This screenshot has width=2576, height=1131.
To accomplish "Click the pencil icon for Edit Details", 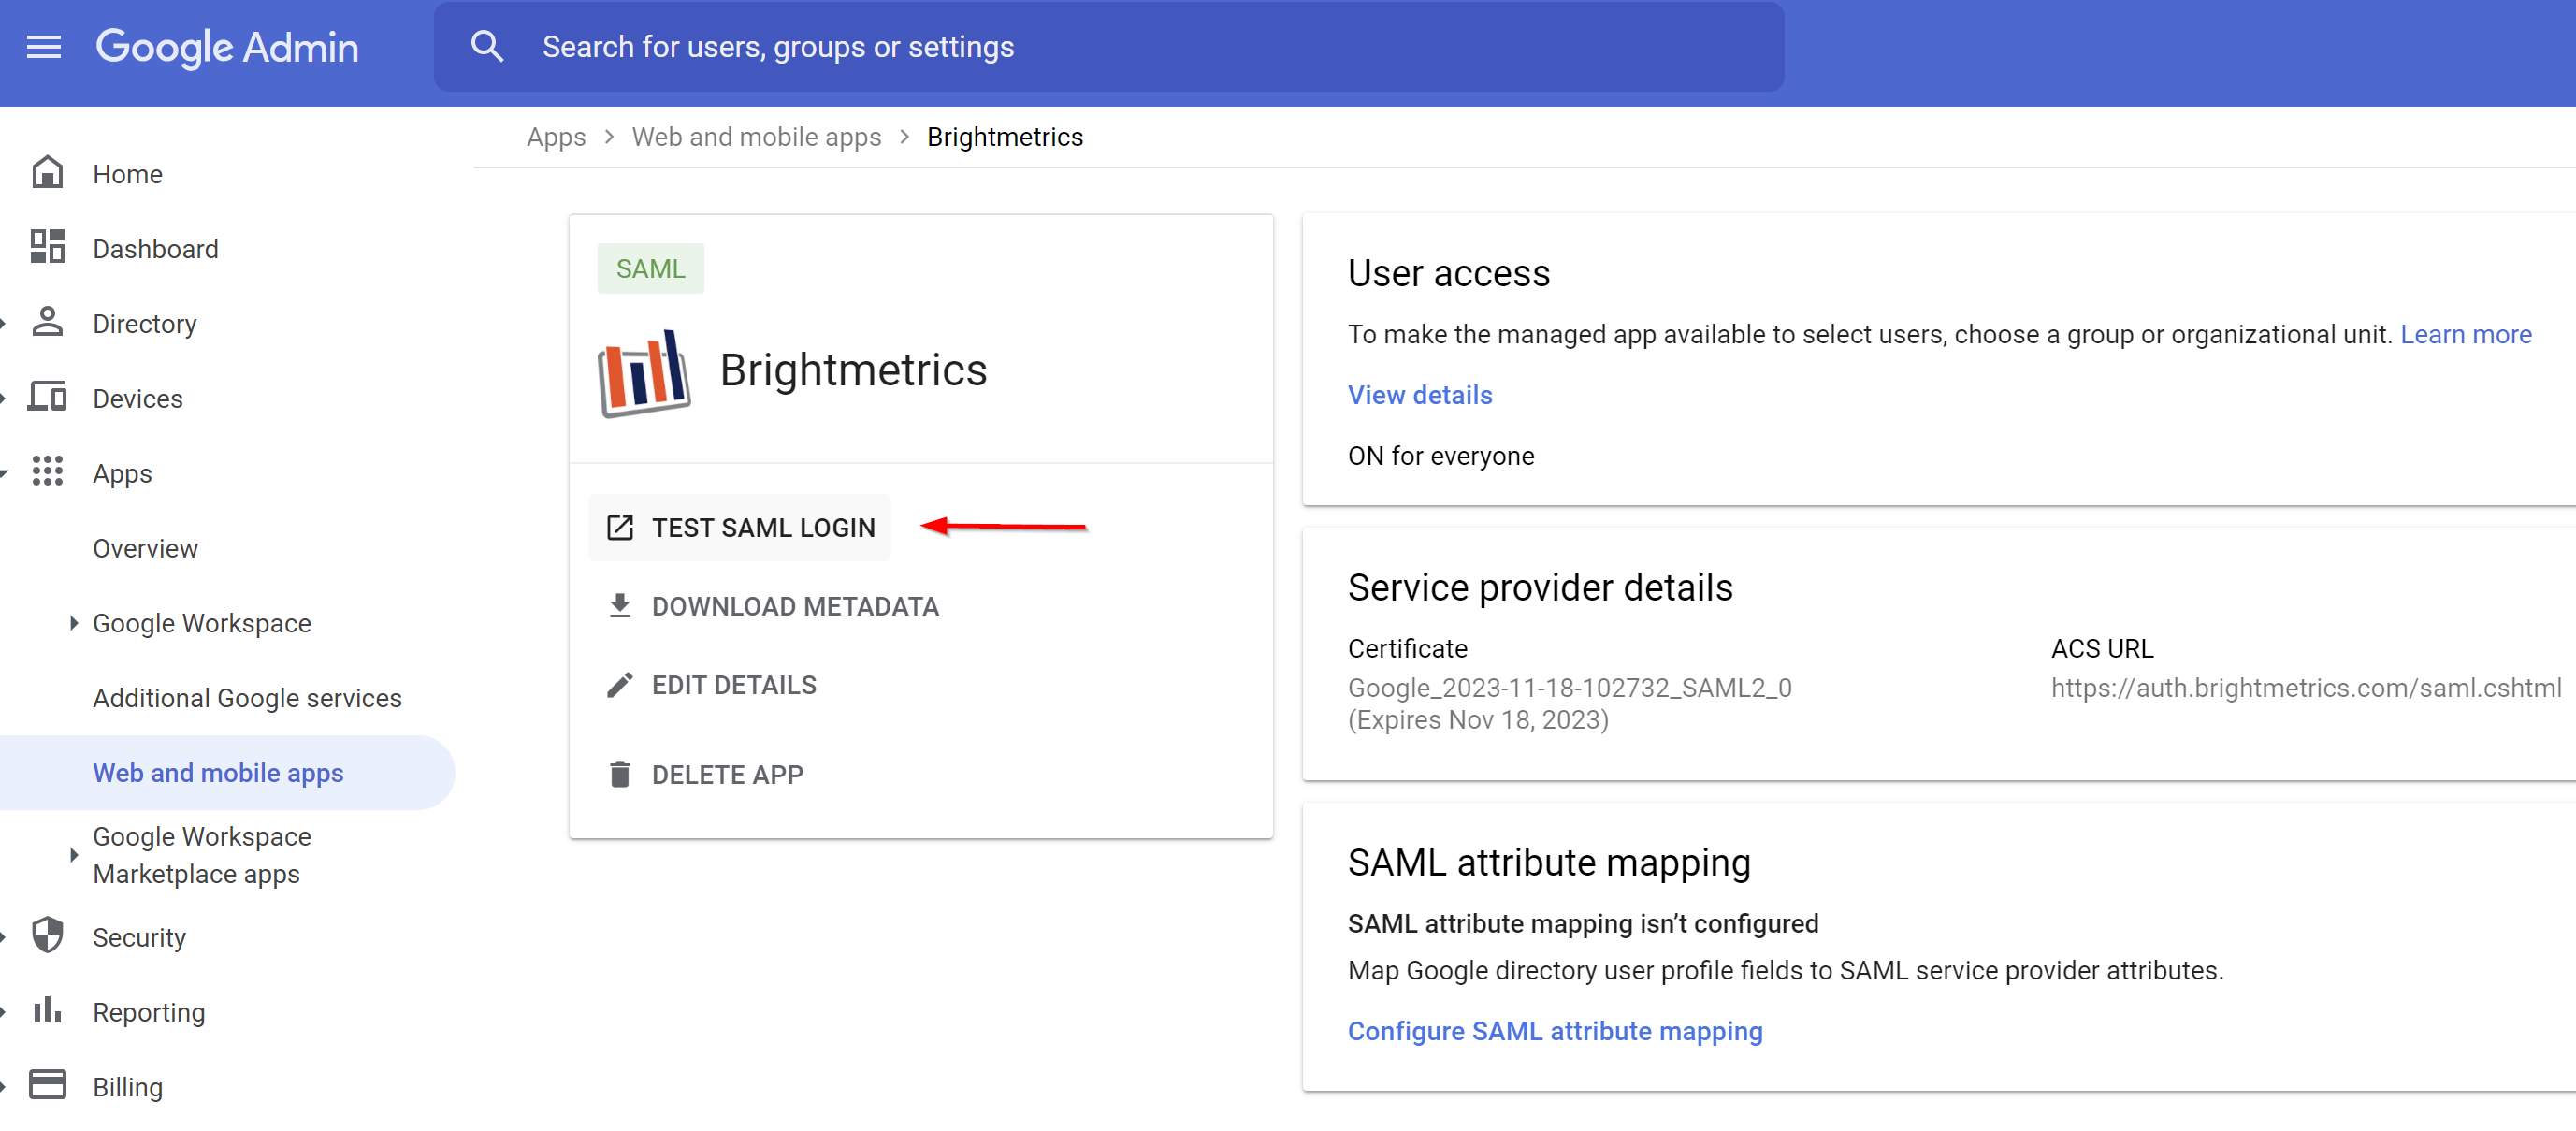I will click(x=620, y=685).
